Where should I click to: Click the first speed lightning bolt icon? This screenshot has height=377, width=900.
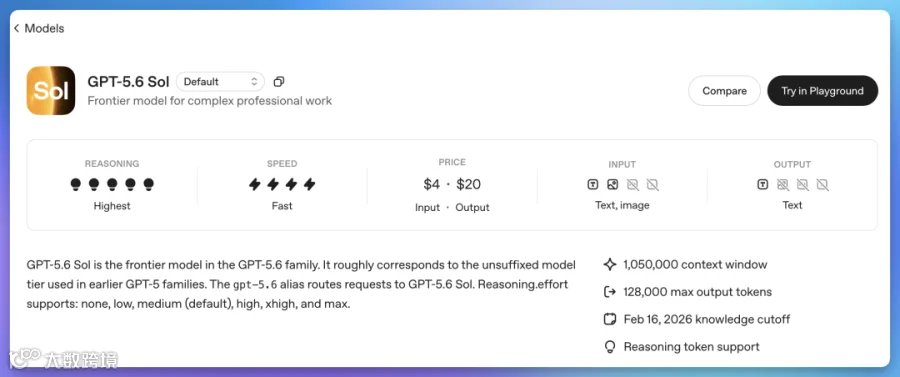pos(254,184)
